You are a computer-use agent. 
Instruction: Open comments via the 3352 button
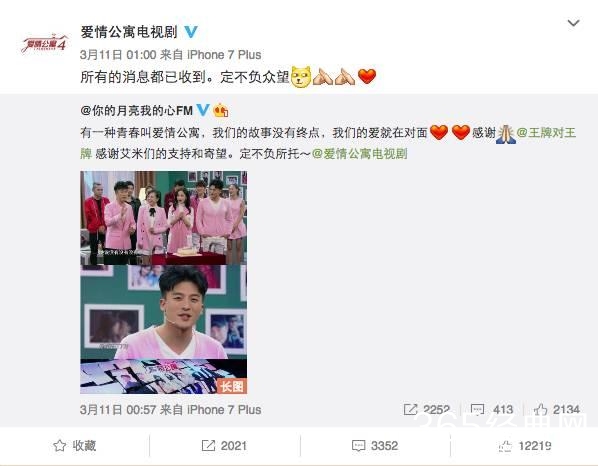[375, 446]
